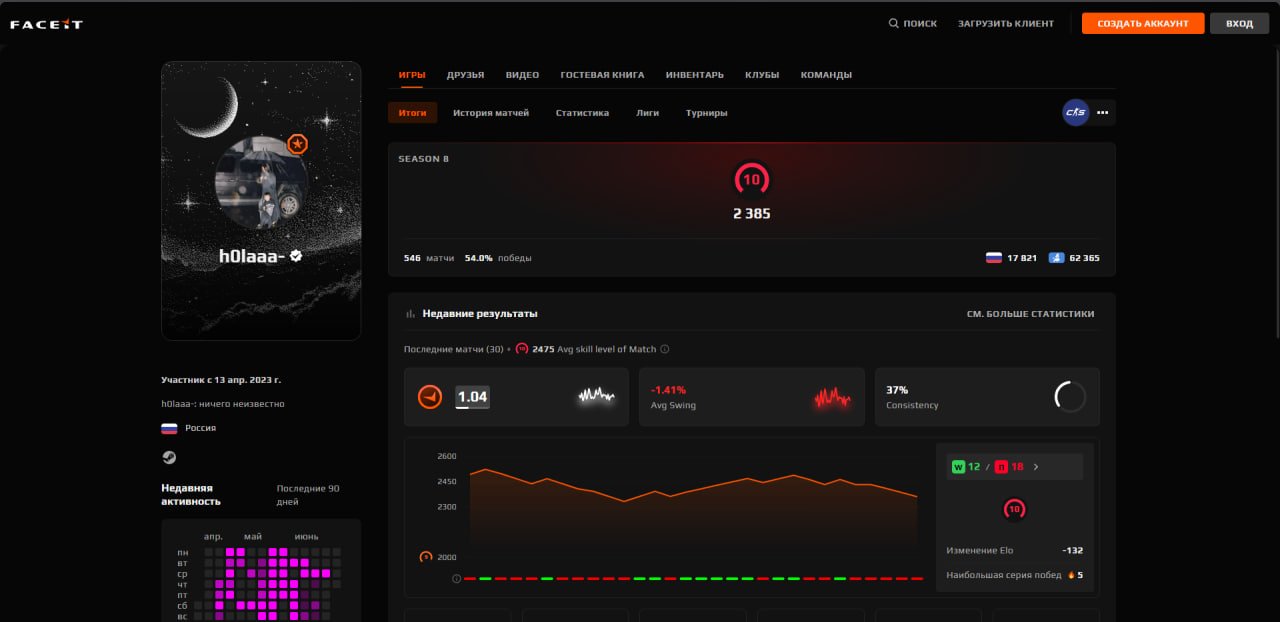This screenshot has height=622, width=1280.
Task: Open the linked Steam account icon
Action: pos(169,457)
